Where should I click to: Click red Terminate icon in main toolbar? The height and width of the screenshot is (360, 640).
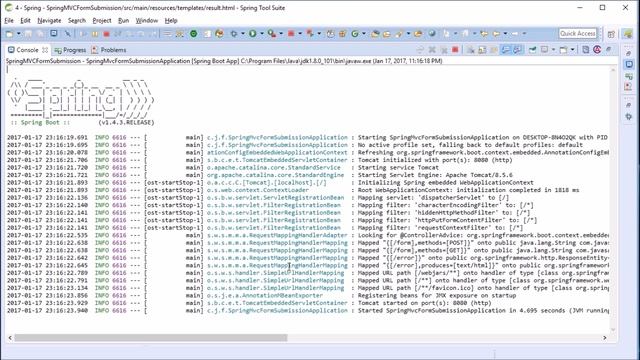pos(106,34)
